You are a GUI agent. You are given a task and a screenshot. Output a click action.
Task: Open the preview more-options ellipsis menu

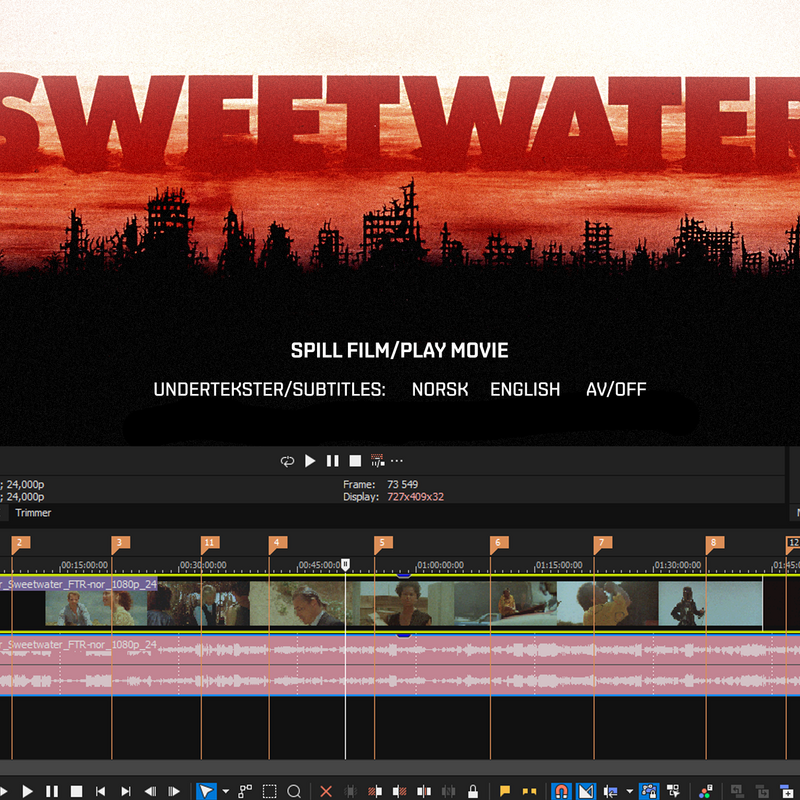point(396,461)
